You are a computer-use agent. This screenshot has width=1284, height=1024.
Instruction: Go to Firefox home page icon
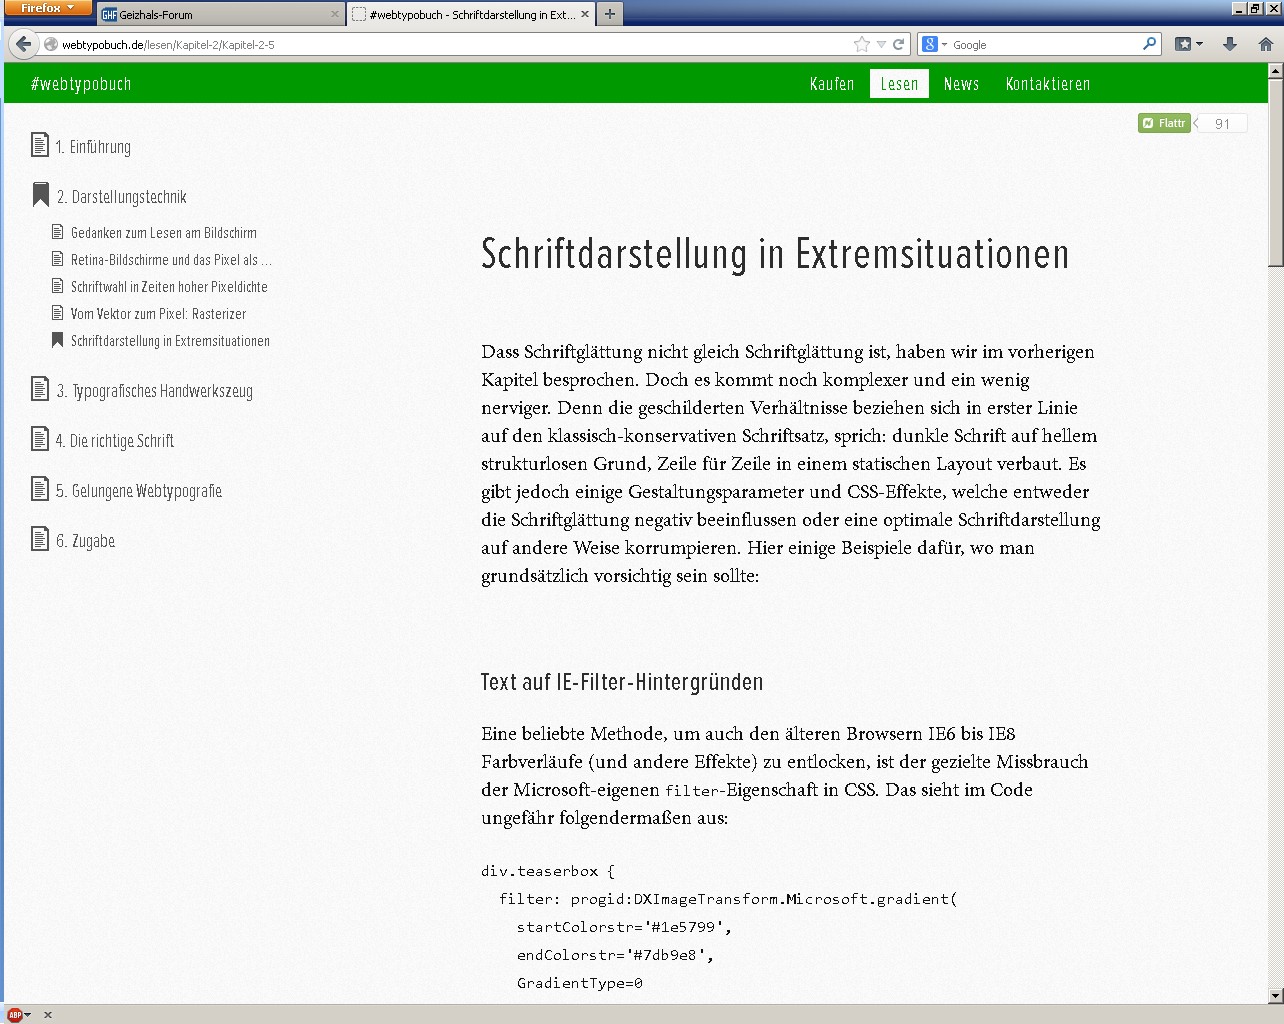tap(1265, 44)
